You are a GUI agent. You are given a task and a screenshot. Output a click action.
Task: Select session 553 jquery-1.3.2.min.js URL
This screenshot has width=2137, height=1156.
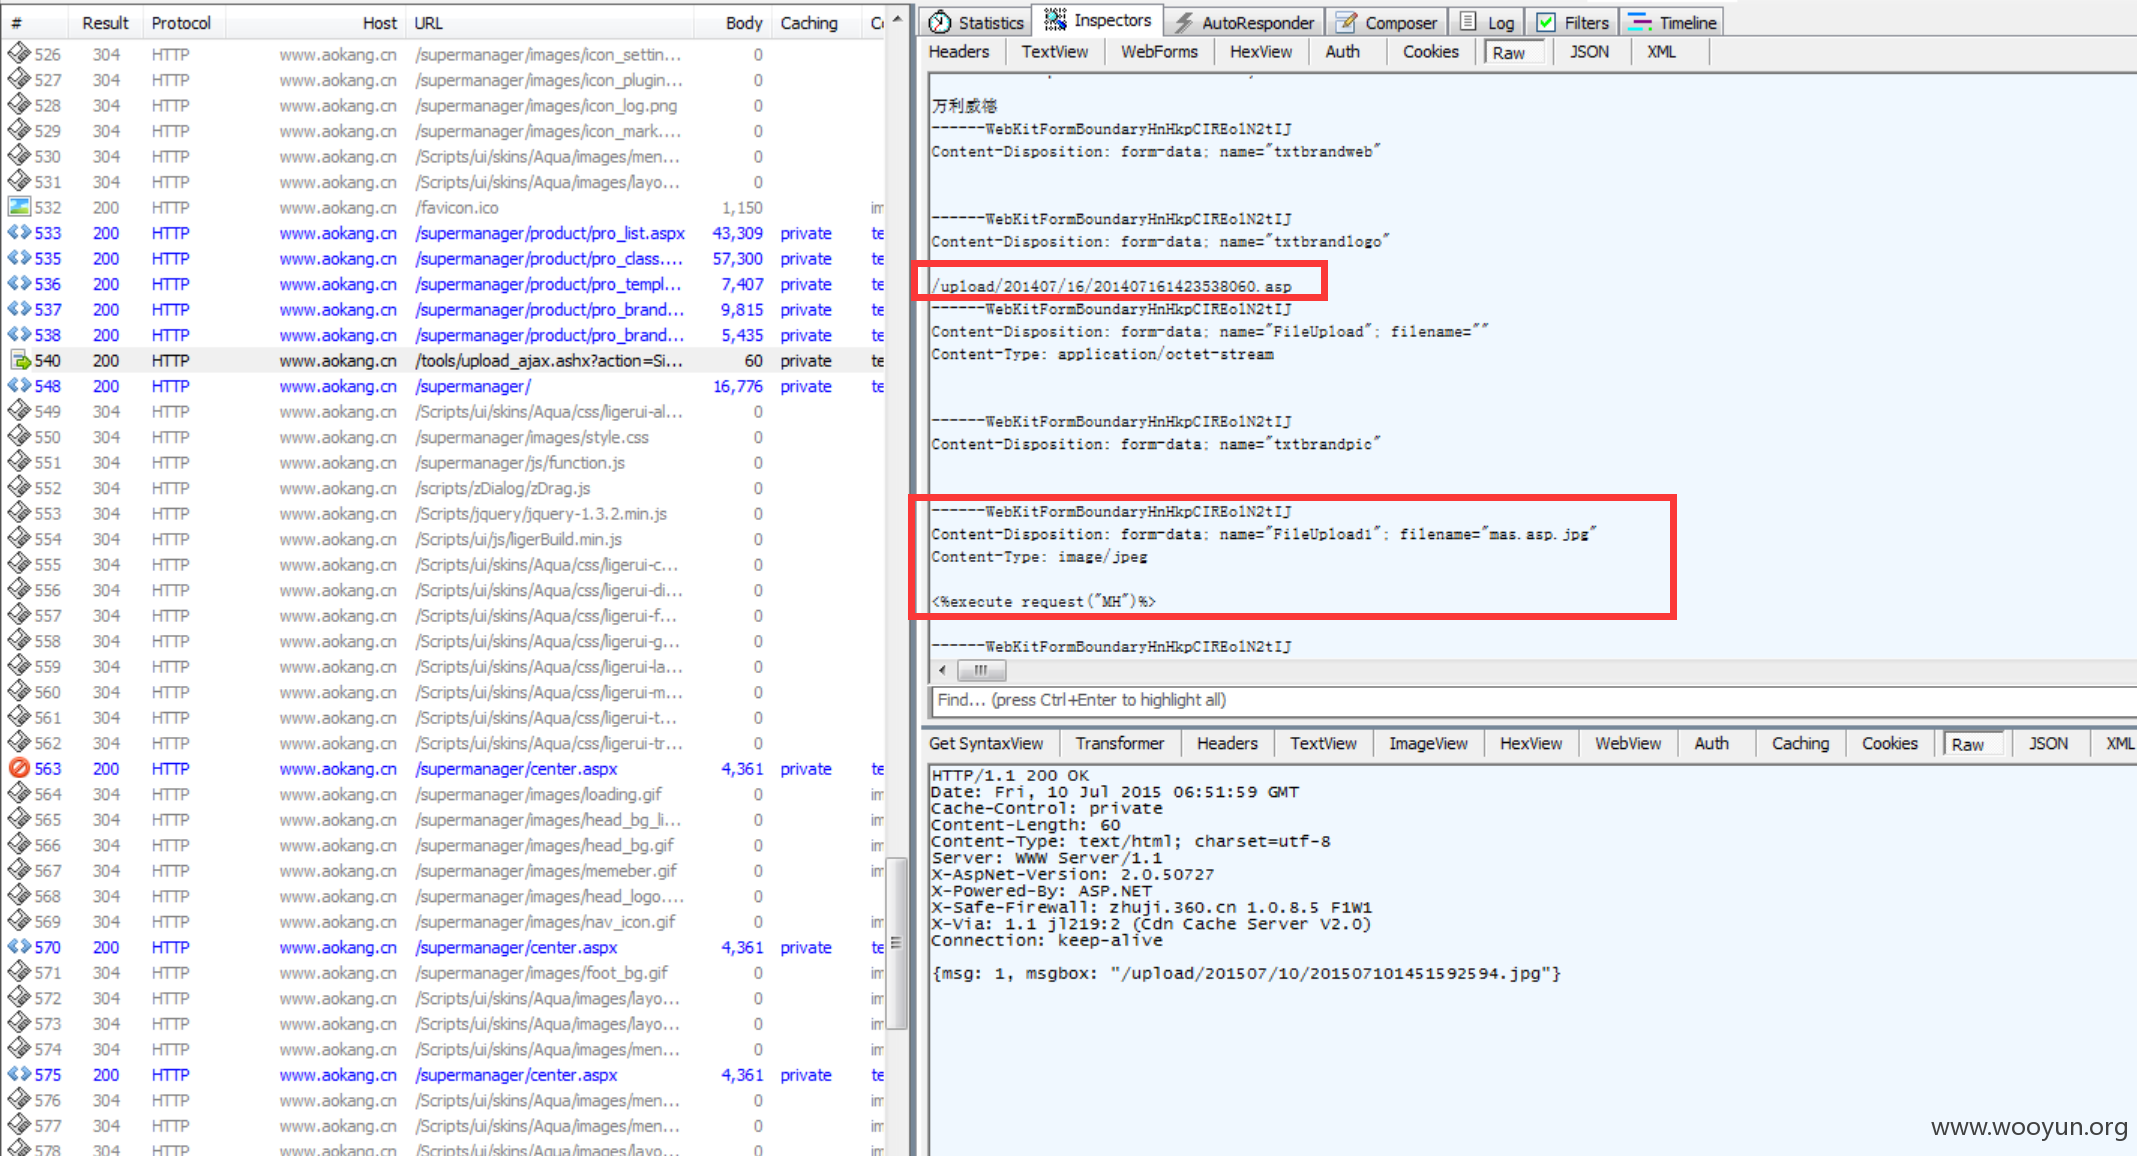pos(541,514)
